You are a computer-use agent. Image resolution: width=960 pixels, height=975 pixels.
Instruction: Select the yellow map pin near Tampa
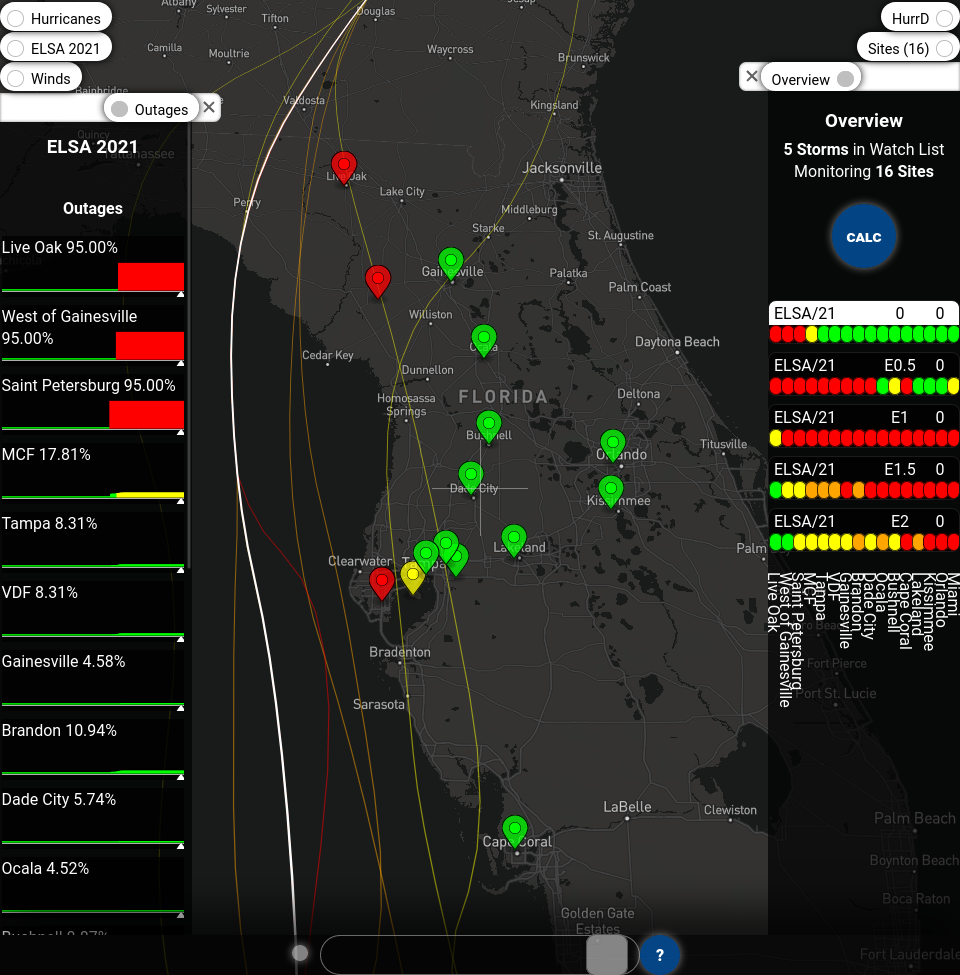click(412, 576)
